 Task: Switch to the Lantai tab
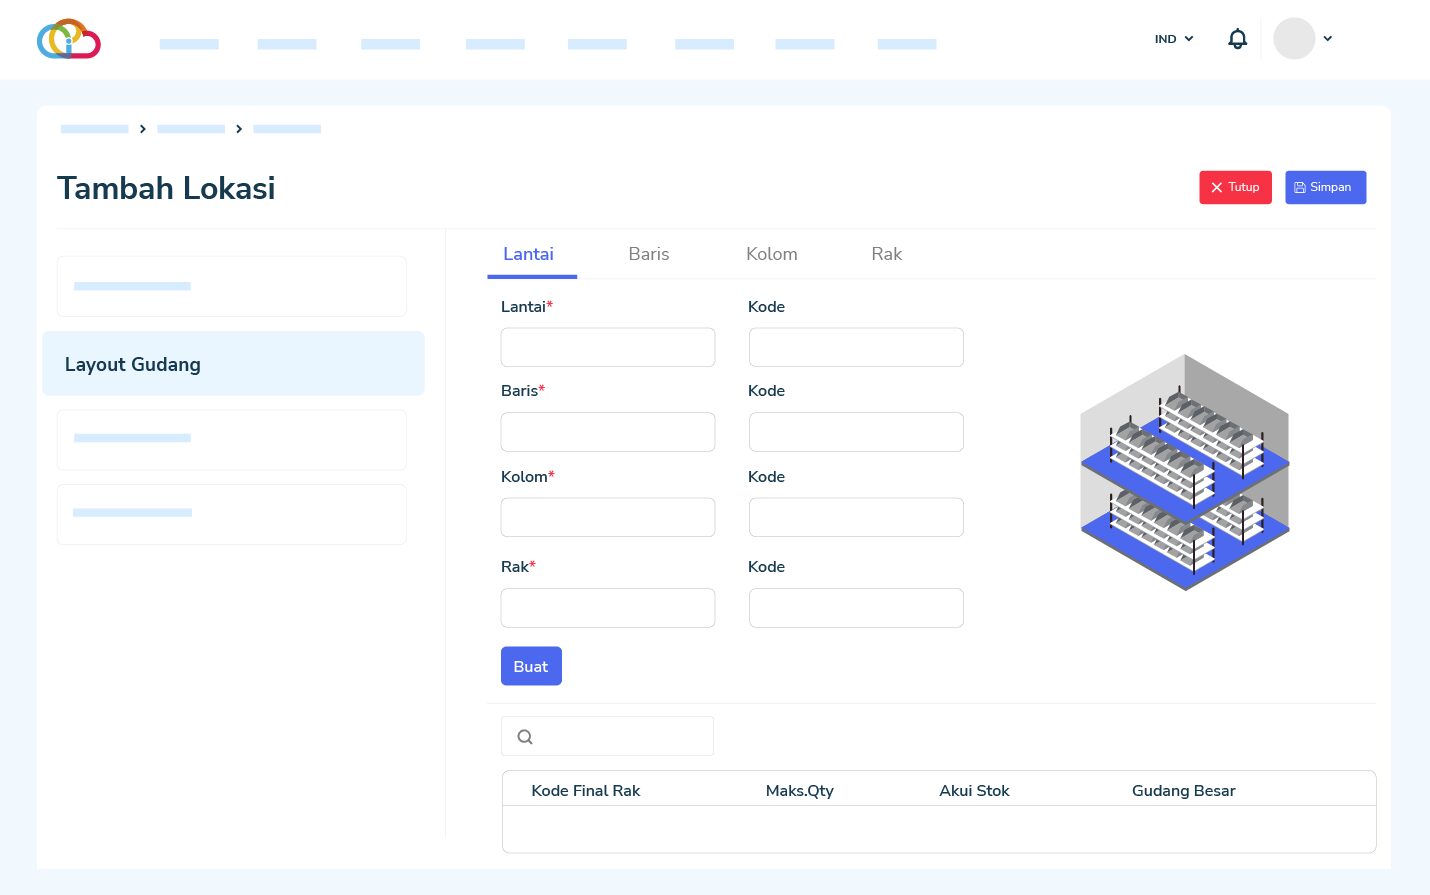pos(528,254)
